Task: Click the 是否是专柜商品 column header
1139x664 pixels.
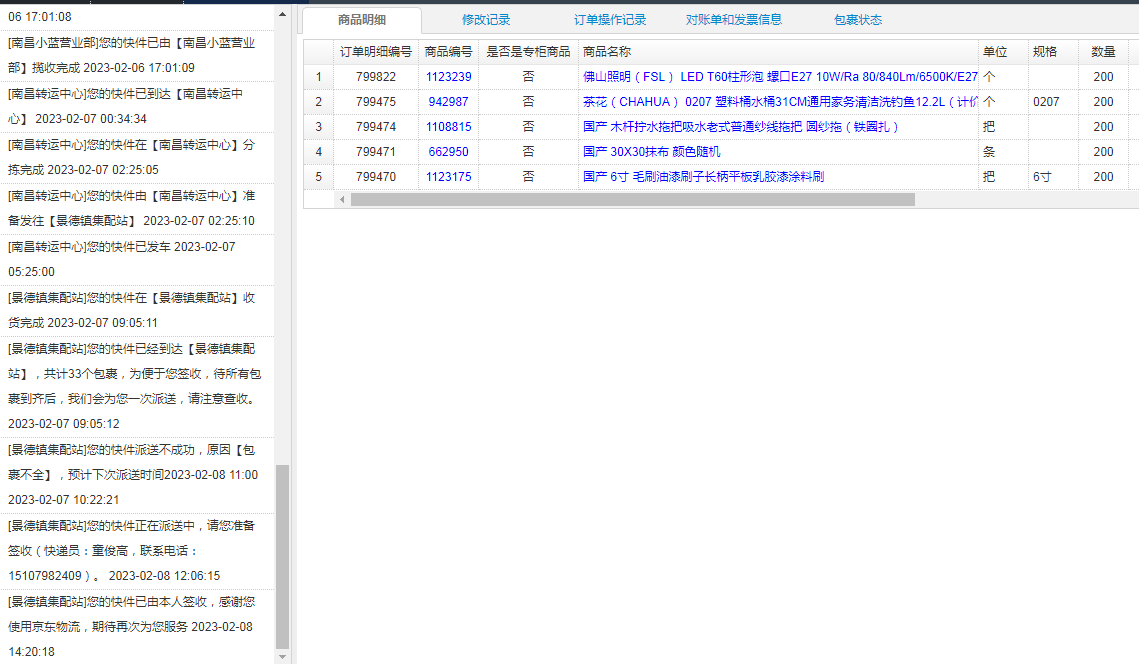Action: click(528, 52)
